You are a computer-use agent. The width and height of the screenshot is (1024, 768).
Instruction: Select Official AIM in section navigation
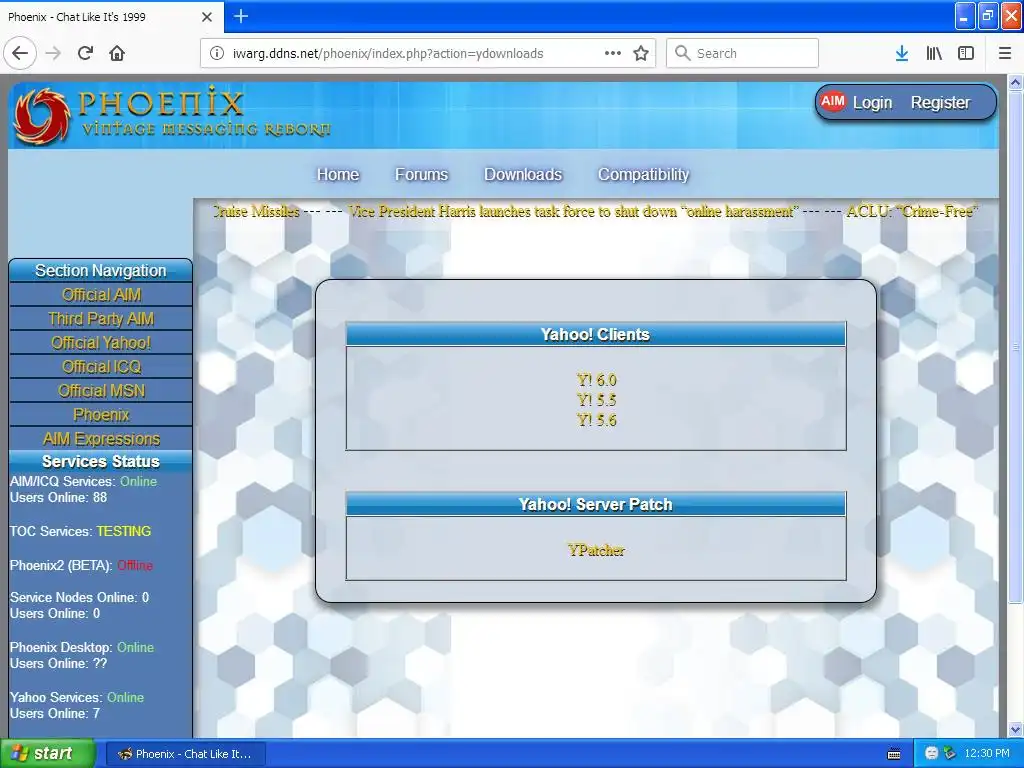[x=101, y=295]
